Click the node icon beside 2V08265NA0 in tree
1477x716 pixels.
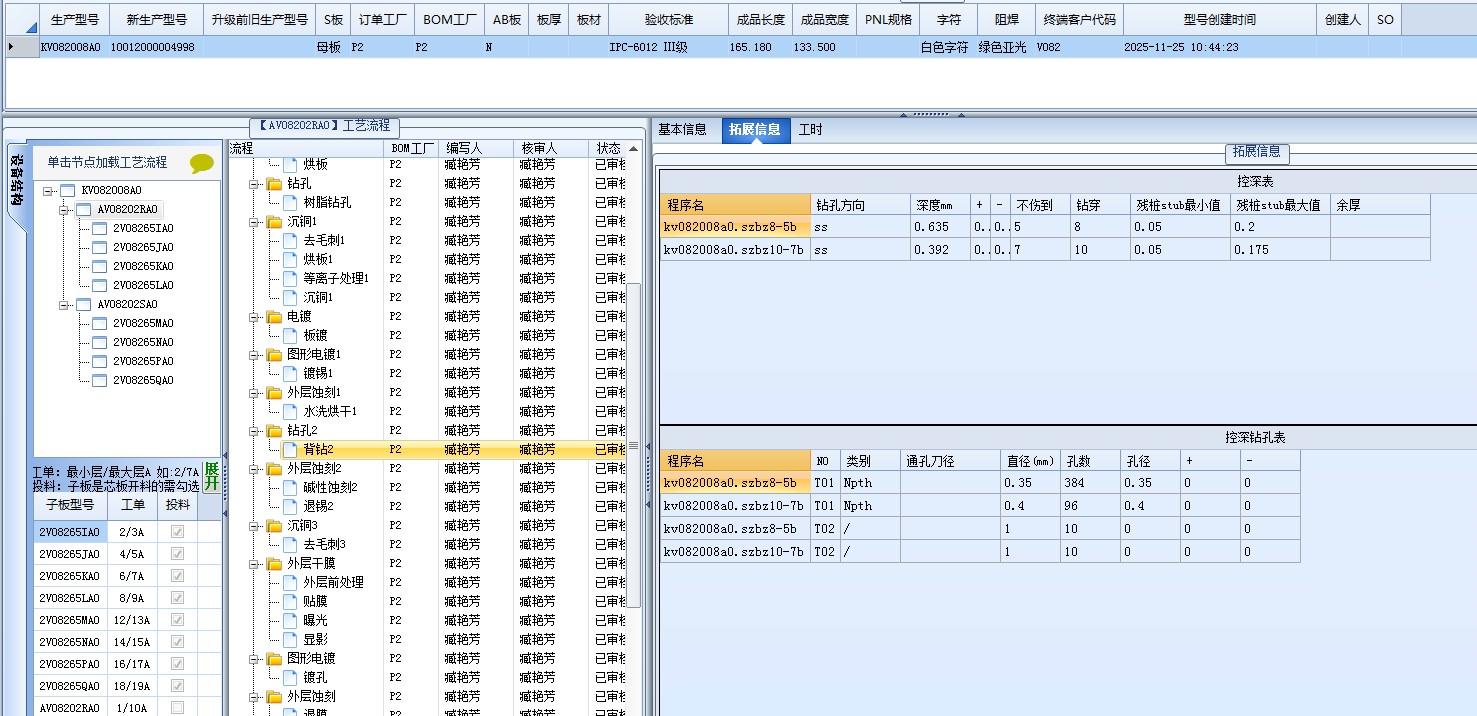click(x=99, y=342)
